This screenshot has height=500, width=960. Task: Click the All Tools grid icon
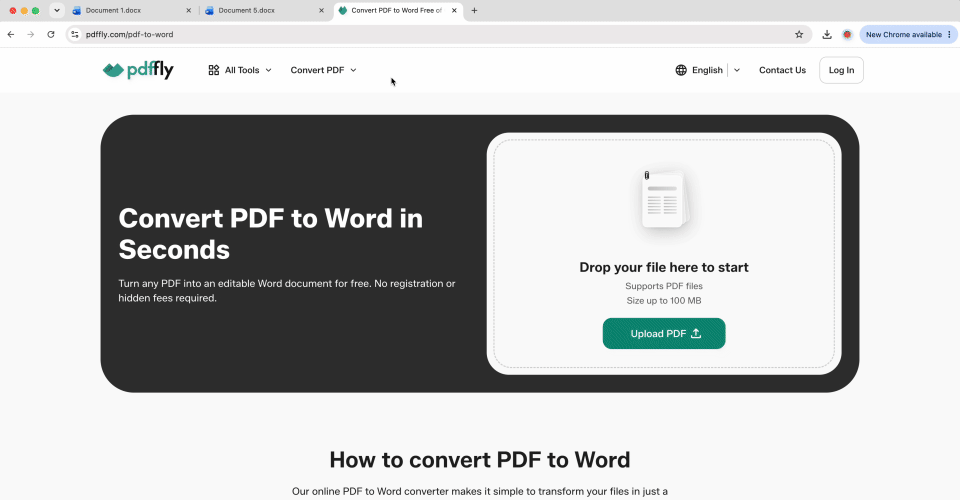(214, 70)
